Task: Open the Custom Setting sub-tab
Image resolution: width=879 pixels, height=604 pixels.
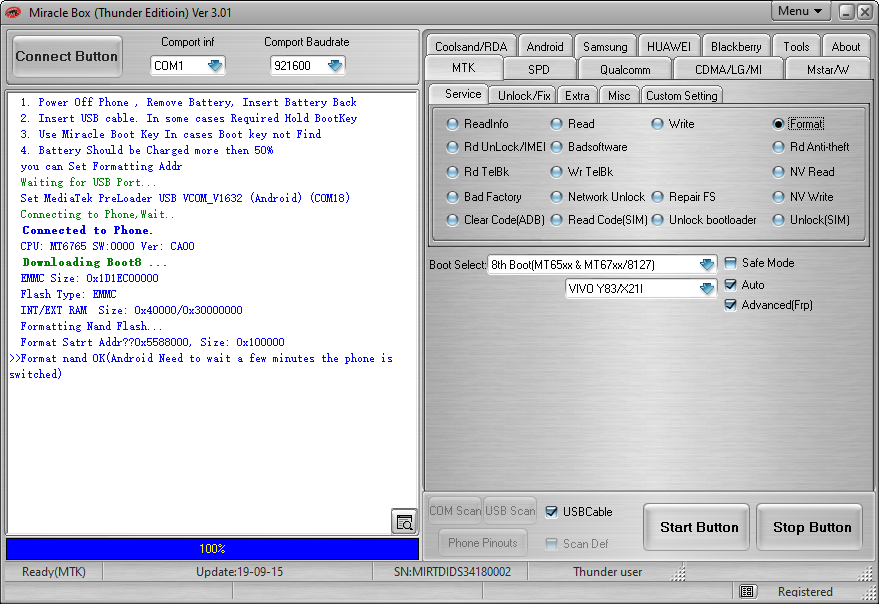Action: pos(682,95)
